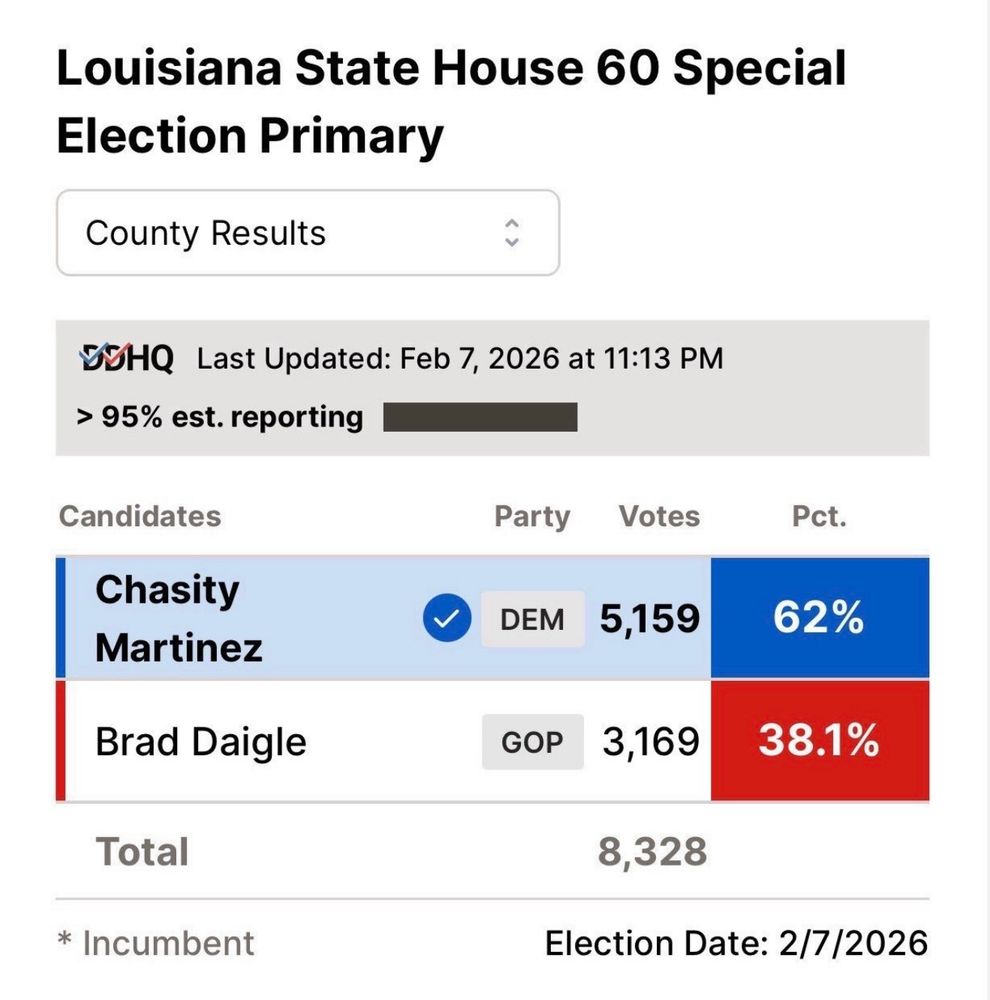Click the 5,159 vote count
Image resolution: width=990 pixels, height=1000 pixels.
click(x=650, y=620)
